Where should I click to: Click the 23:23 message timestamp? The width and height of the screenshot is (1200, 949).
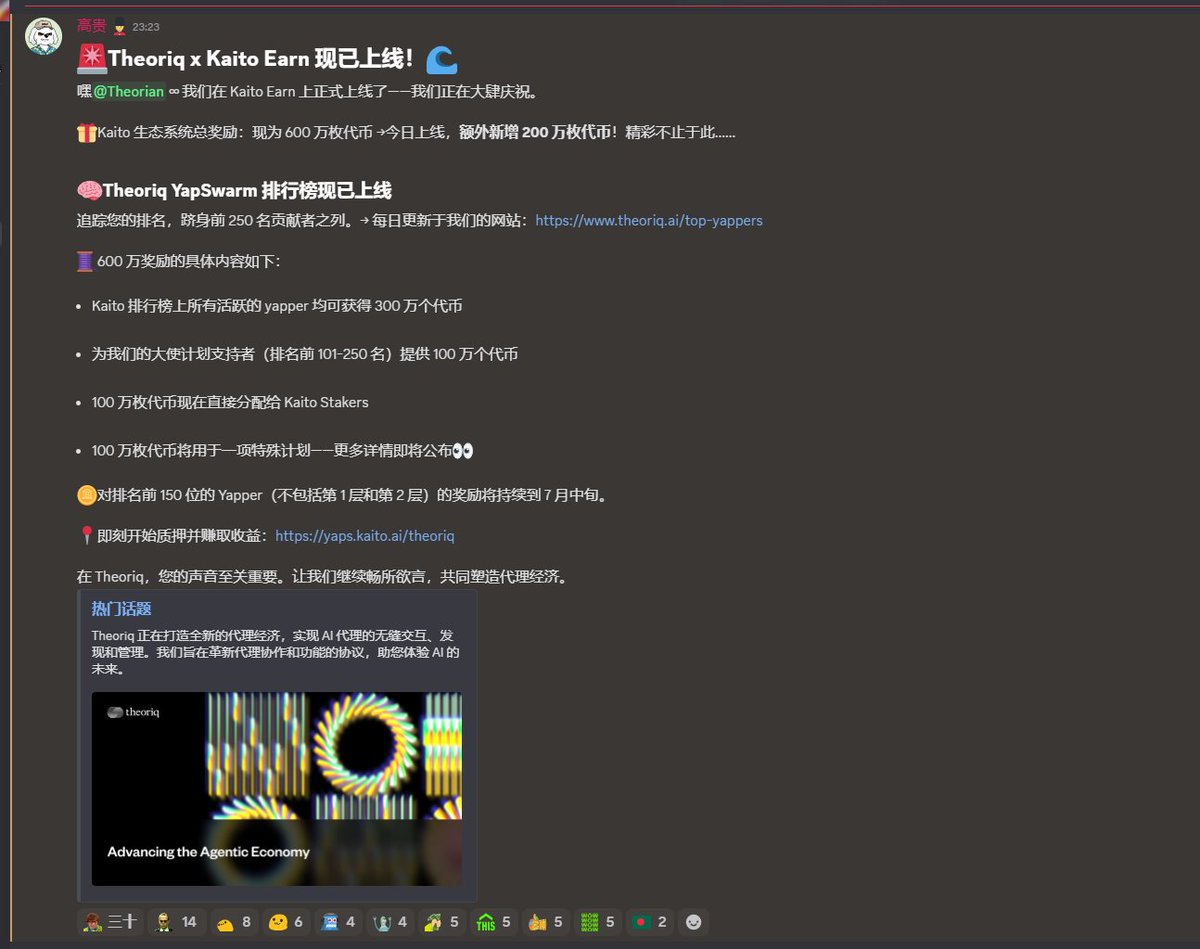[145, 27]
